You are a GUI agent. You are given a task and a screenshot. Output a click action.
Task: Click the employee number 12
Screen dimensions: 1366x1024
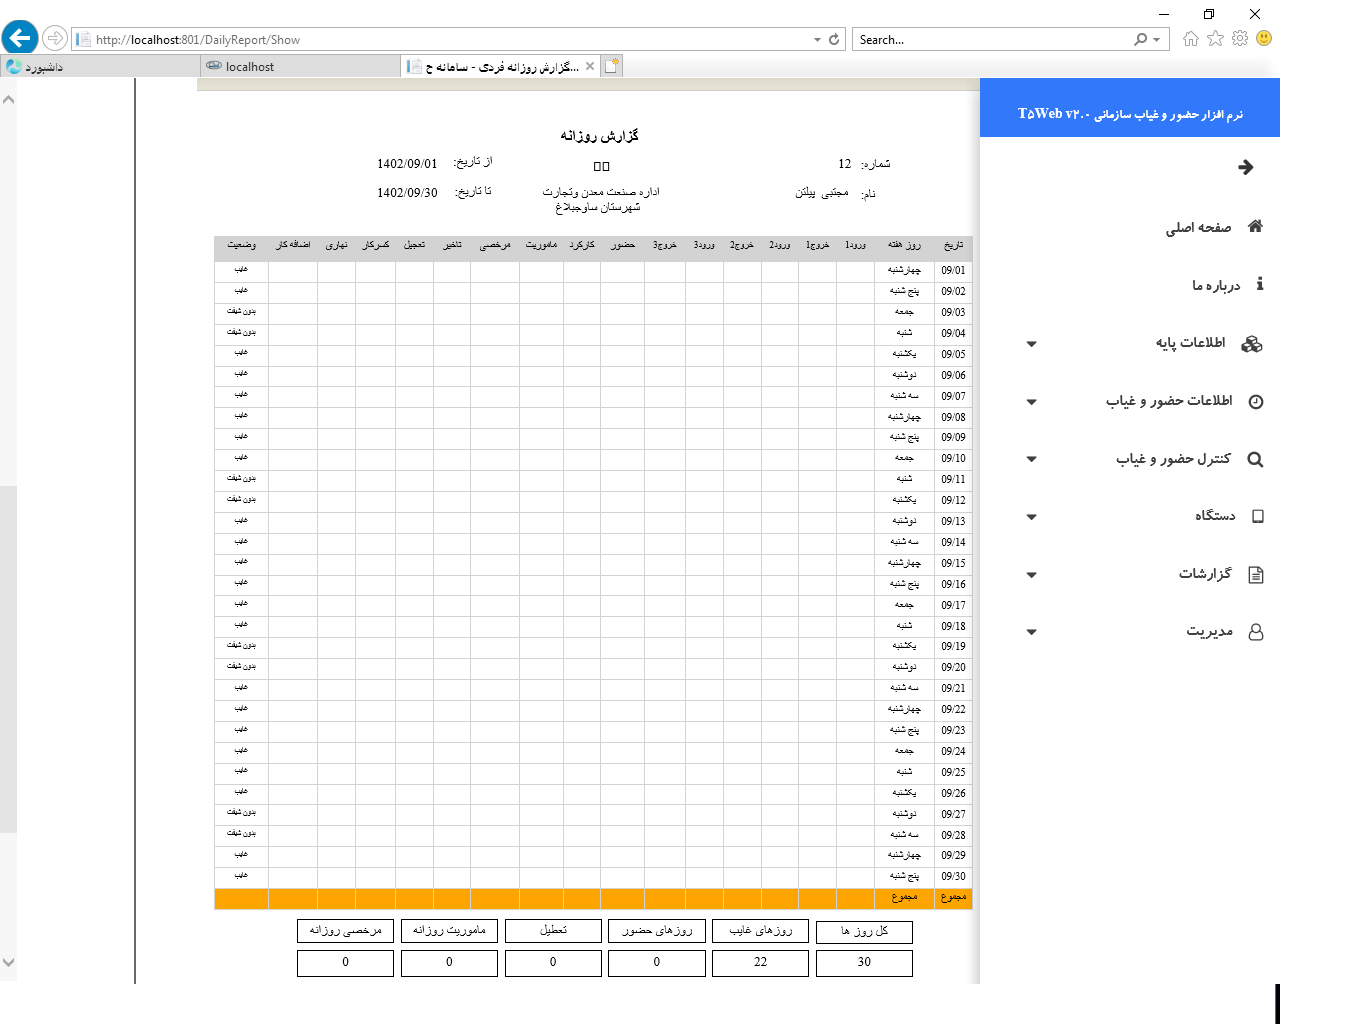(x=845, y=164)
